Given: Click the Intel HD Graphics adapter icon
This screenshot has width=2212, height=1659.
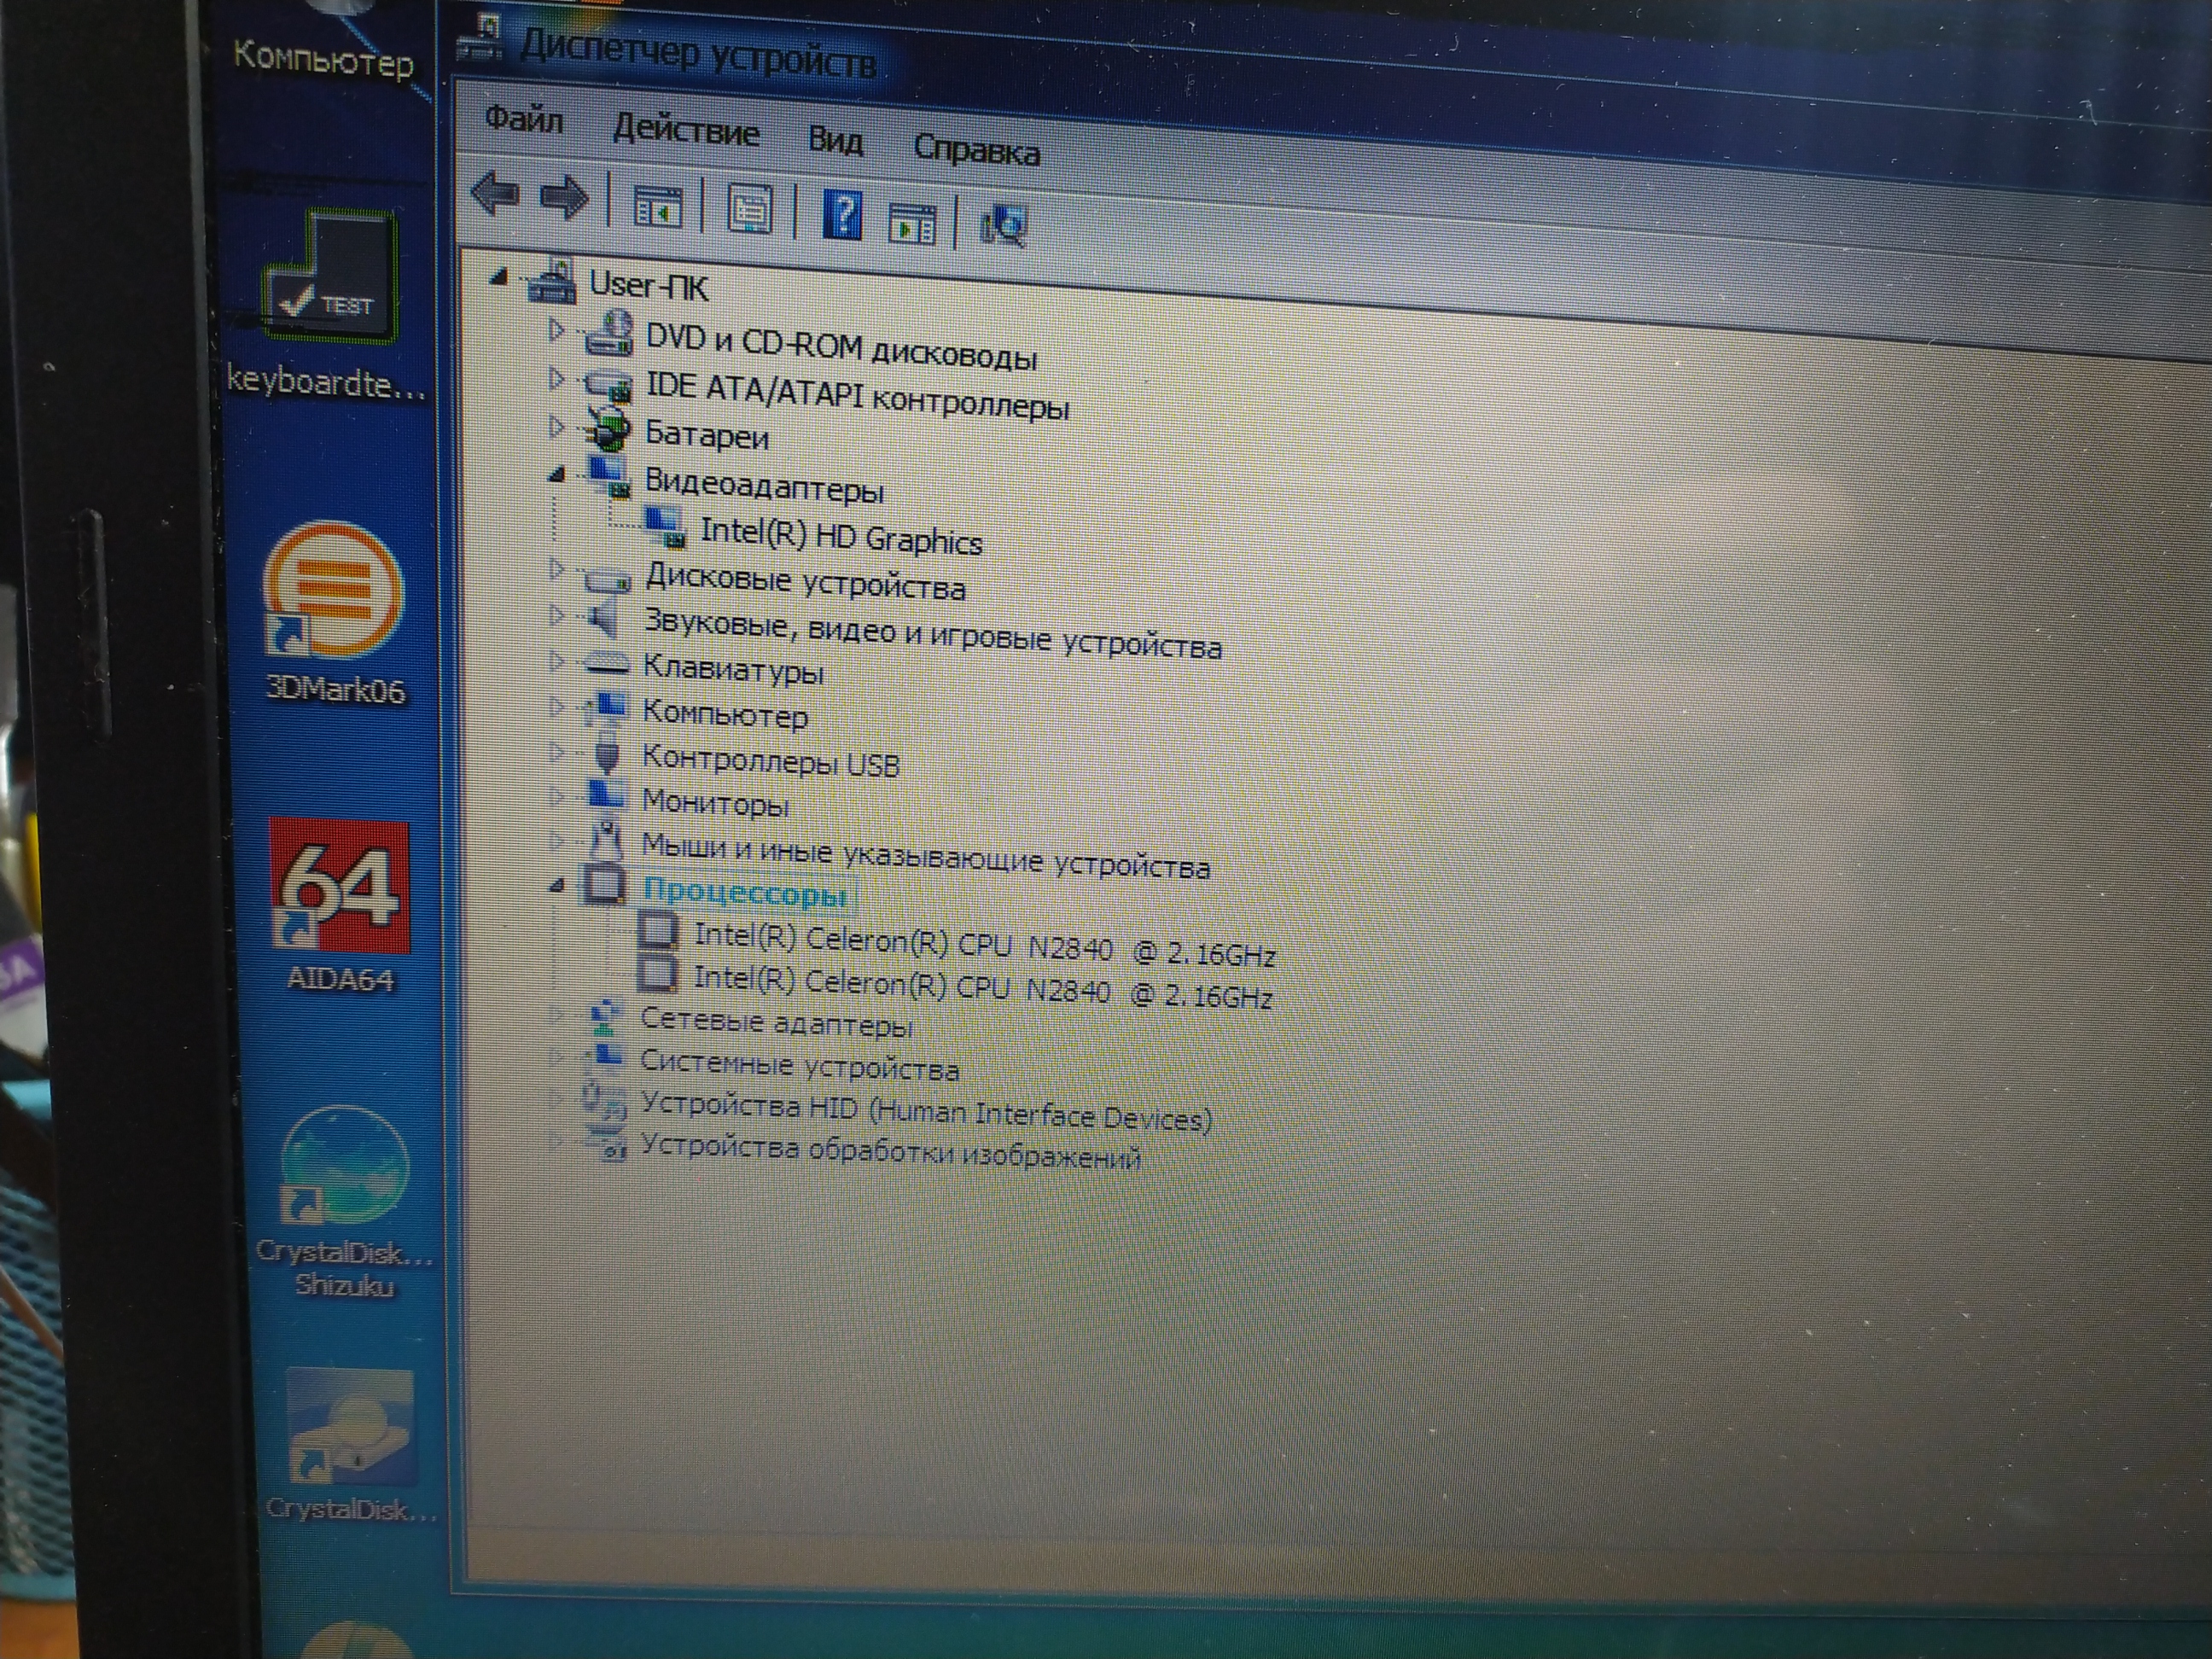Looking at the screenshot, I should (x=665, y=527).
